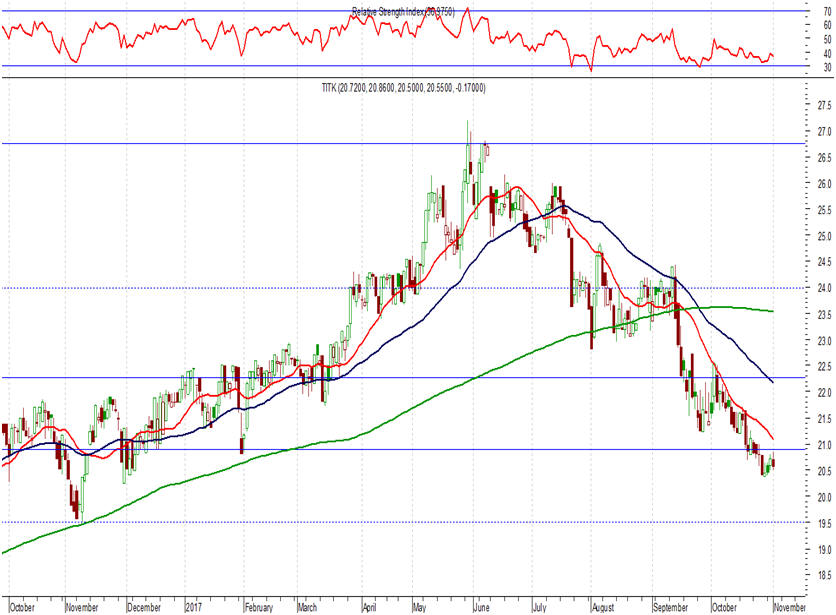Image resolution: width=836 pixels, height=615 pixels.
Task: Select the June month label
Action: pyautogui.click(x=481, y=608)
